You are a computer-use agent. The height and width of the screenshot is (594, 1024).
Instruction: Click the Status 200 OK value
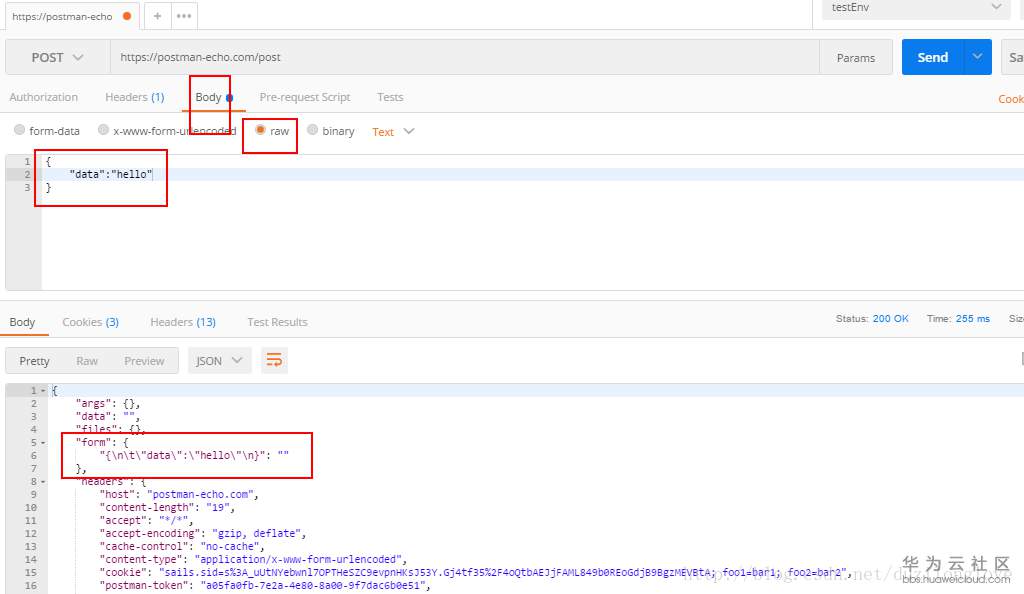890,319
